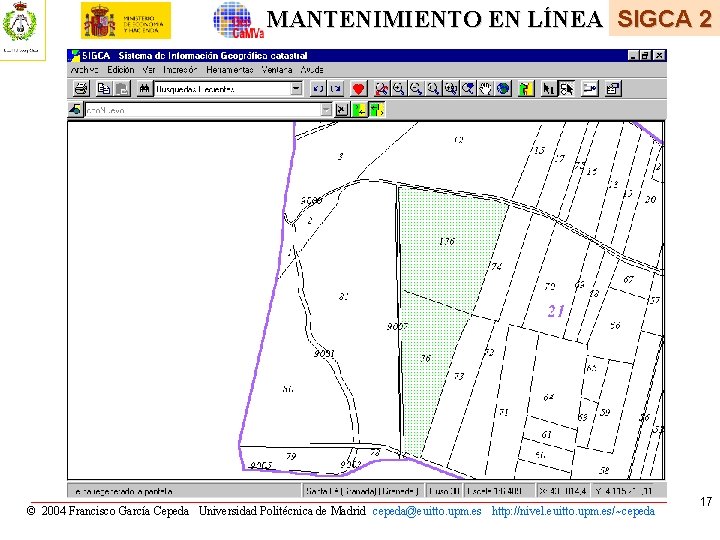Click parcel number 64 on map

[x=549, y=397]
